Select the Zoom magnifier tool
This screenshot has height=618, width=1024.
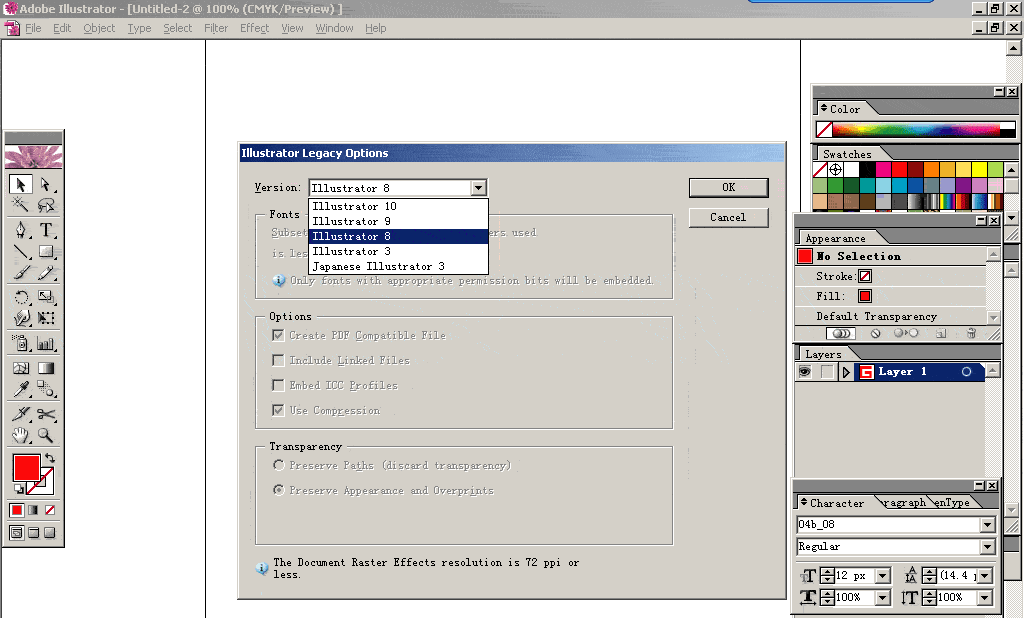point(46,435)
